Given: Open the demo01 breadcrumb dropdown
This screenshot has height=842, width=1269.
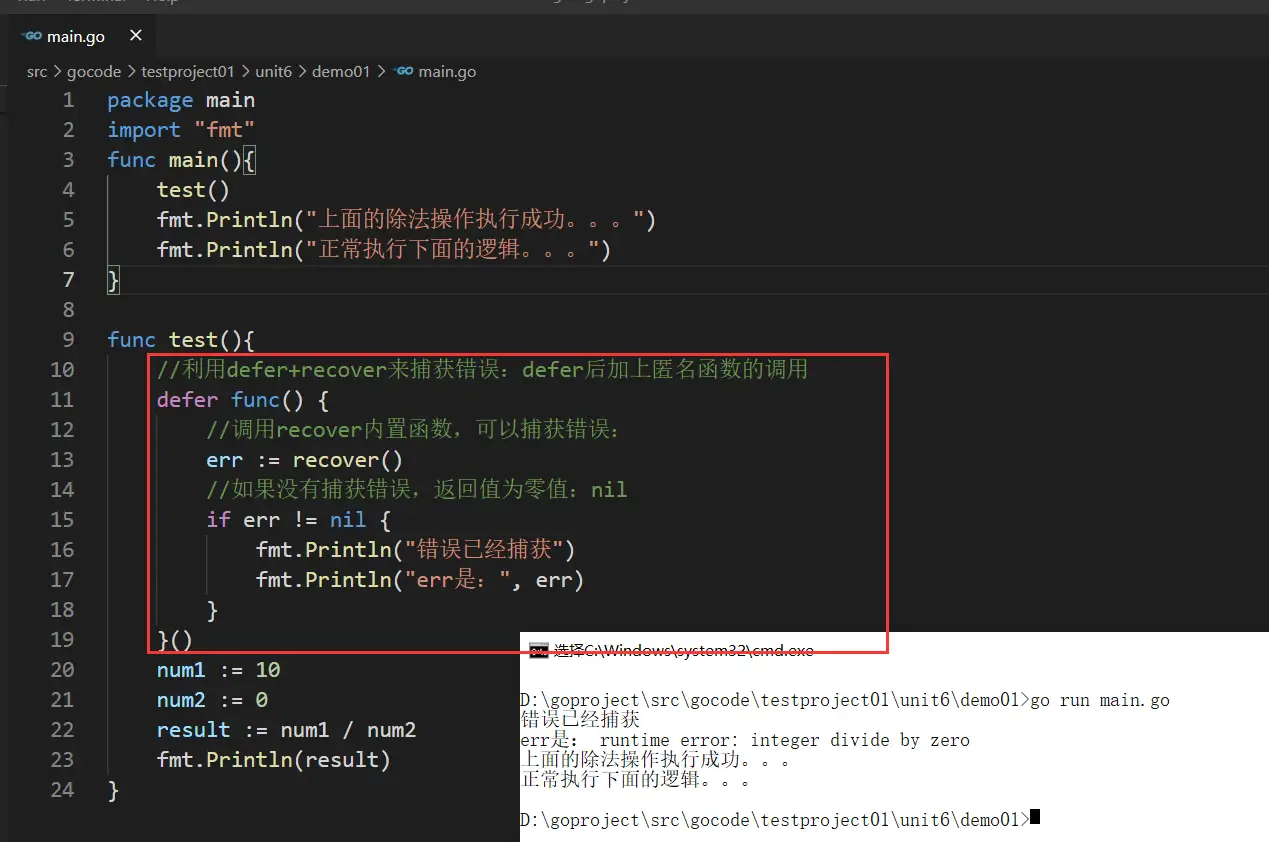Looking at the screenshot, I should 341,71.
